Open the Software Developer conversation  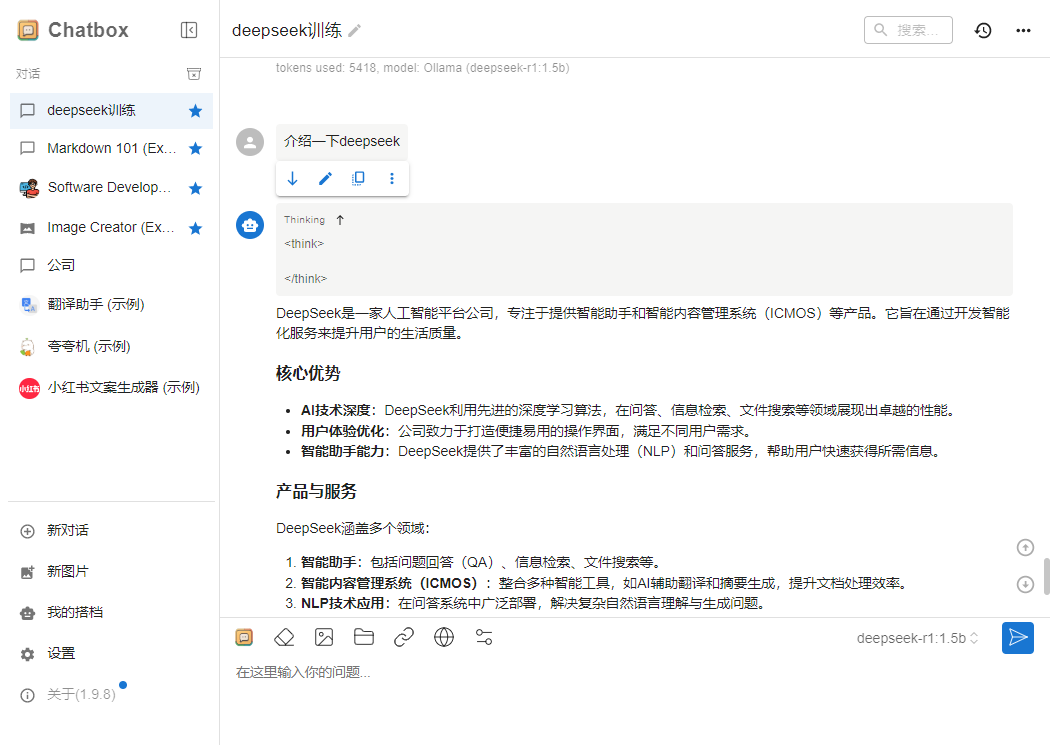111,188
